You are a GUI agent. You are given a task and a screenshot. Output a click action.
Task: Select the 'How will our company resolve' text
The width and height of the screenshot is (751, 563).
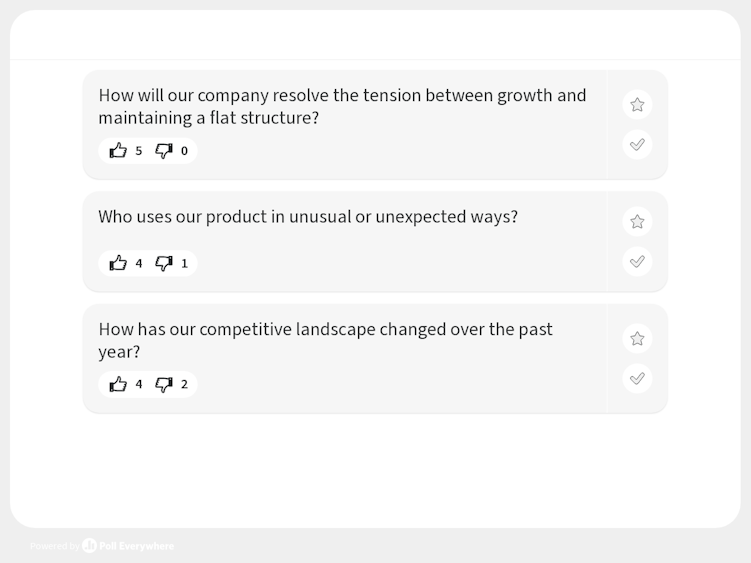tap(342, 106)
